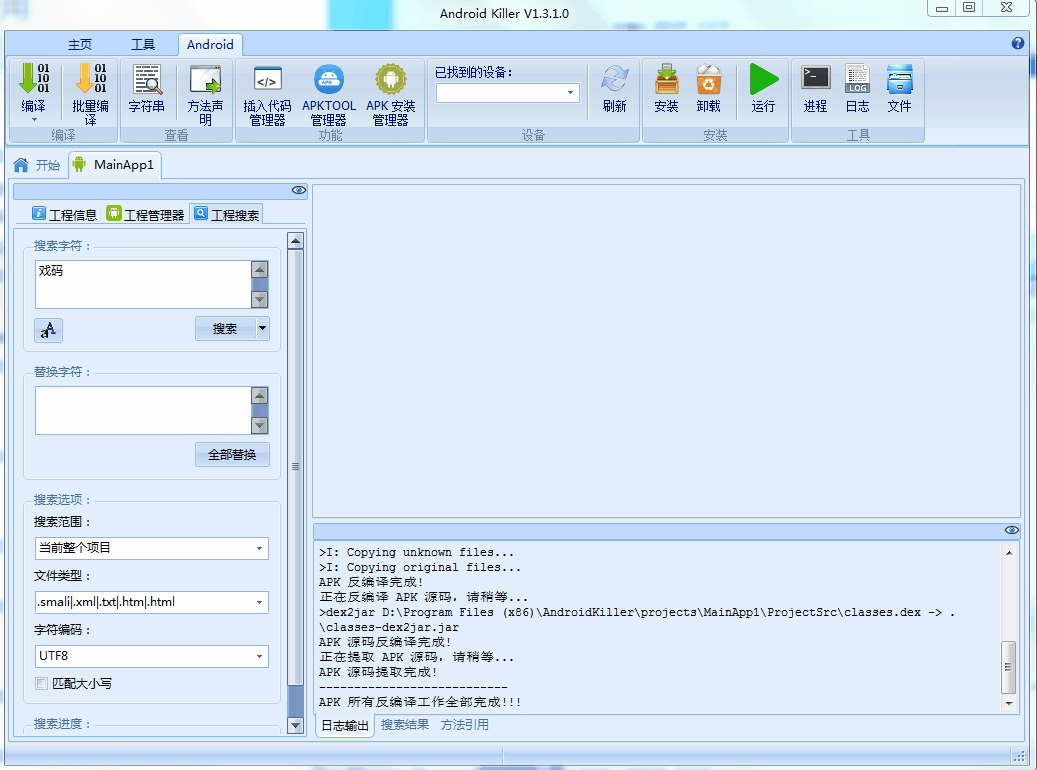Click the search panel scroll down arrow
1037x770 pixels.
pos(296,725)
